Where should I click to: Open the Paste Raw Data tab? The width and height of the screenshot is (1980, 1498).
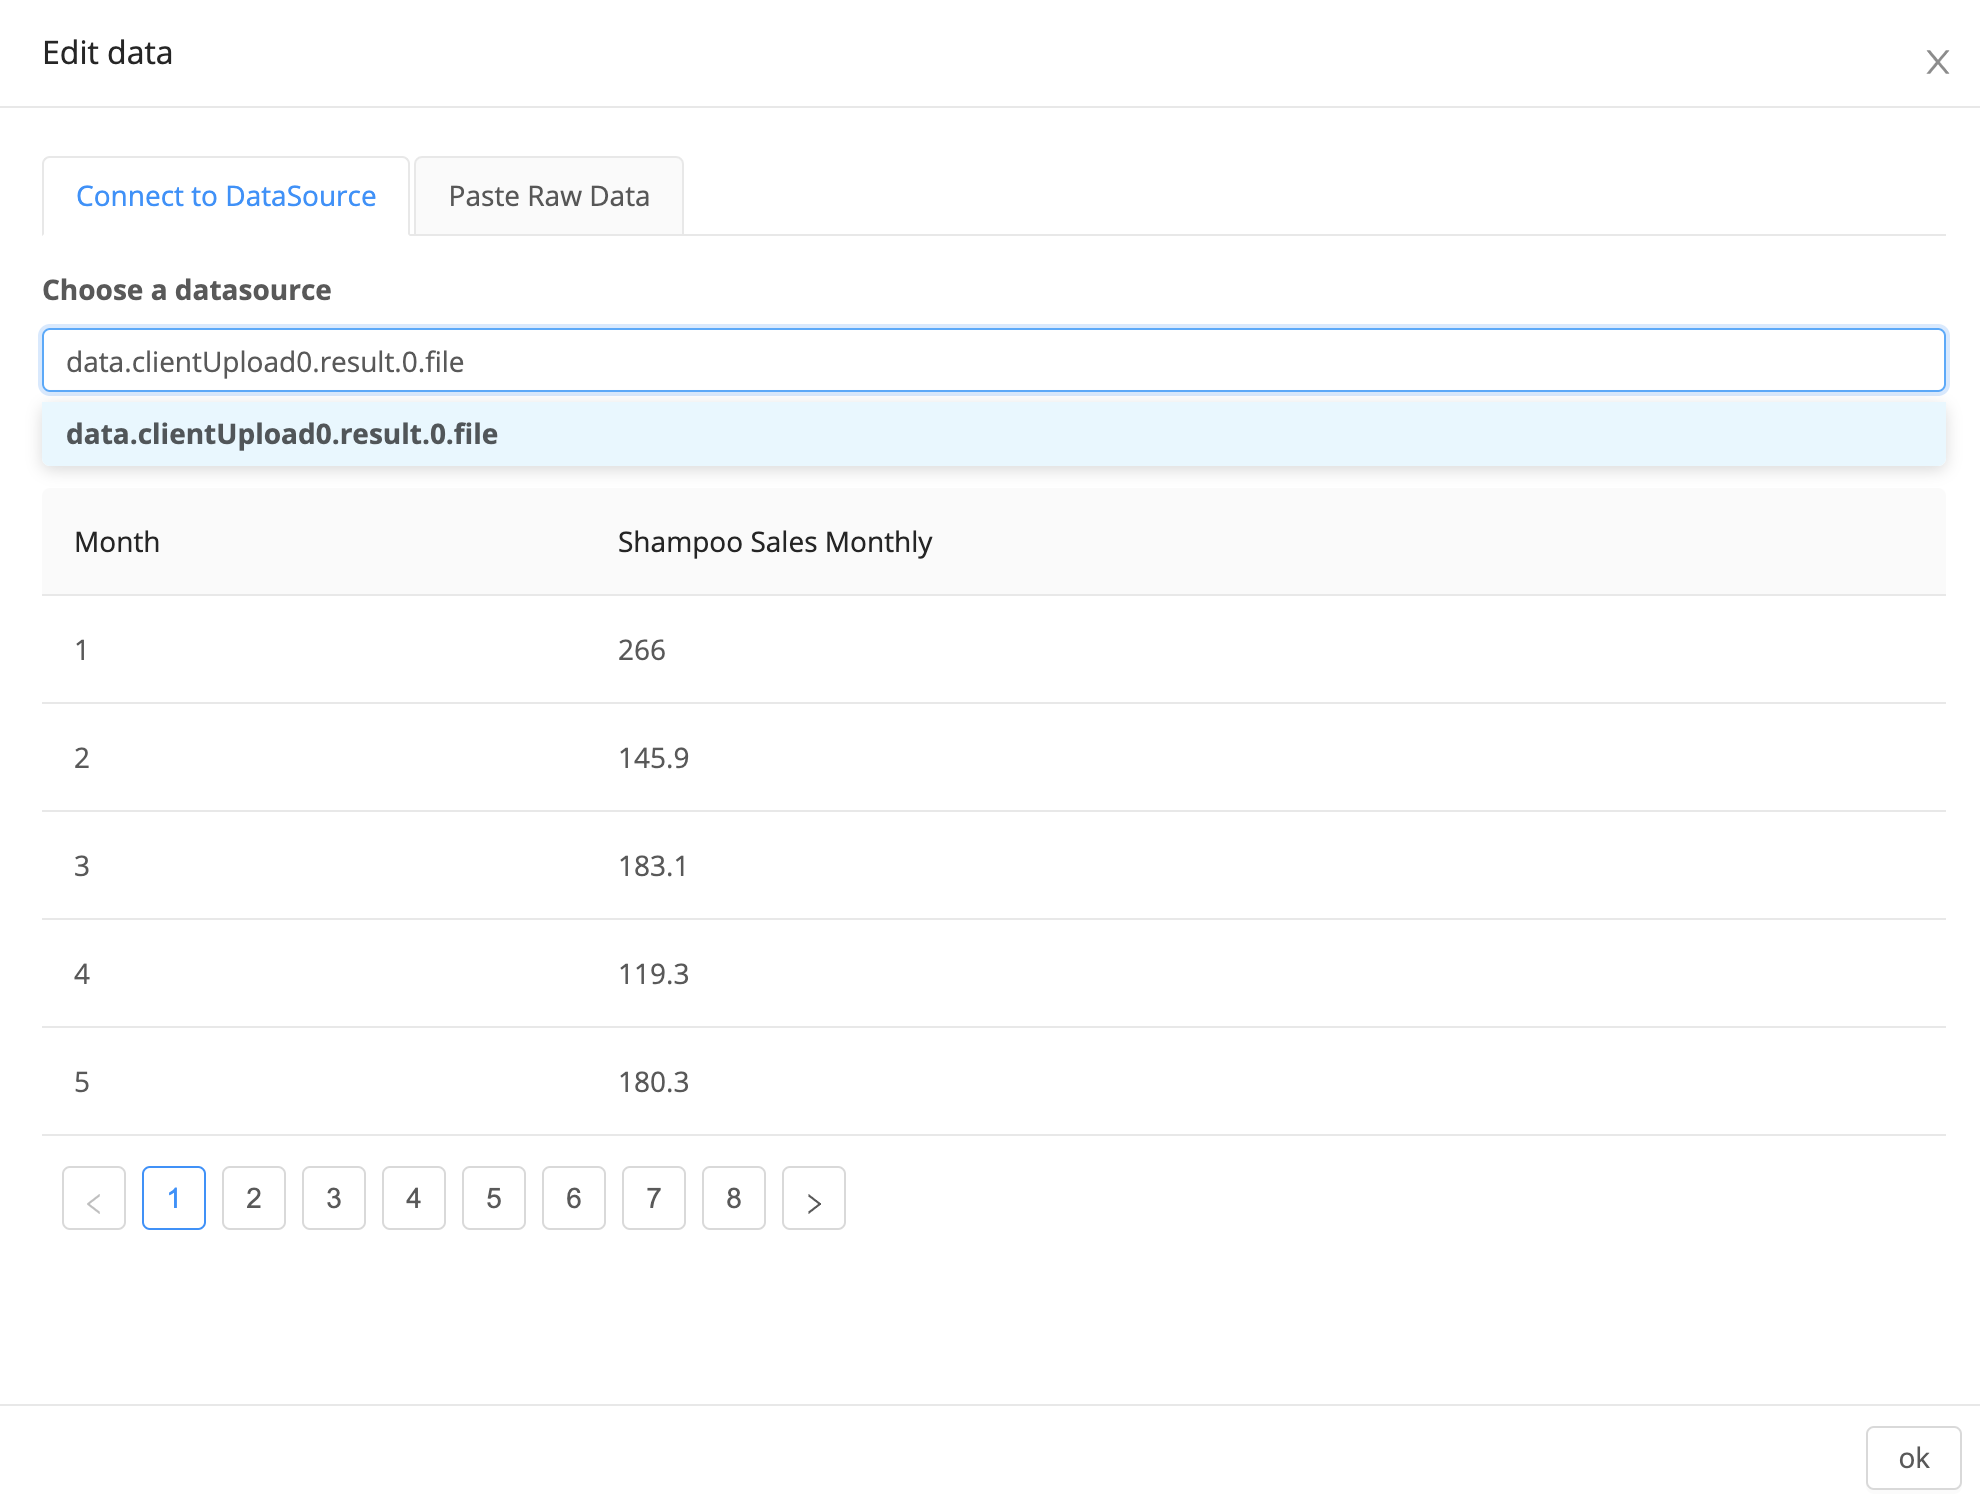click(549, 196)
